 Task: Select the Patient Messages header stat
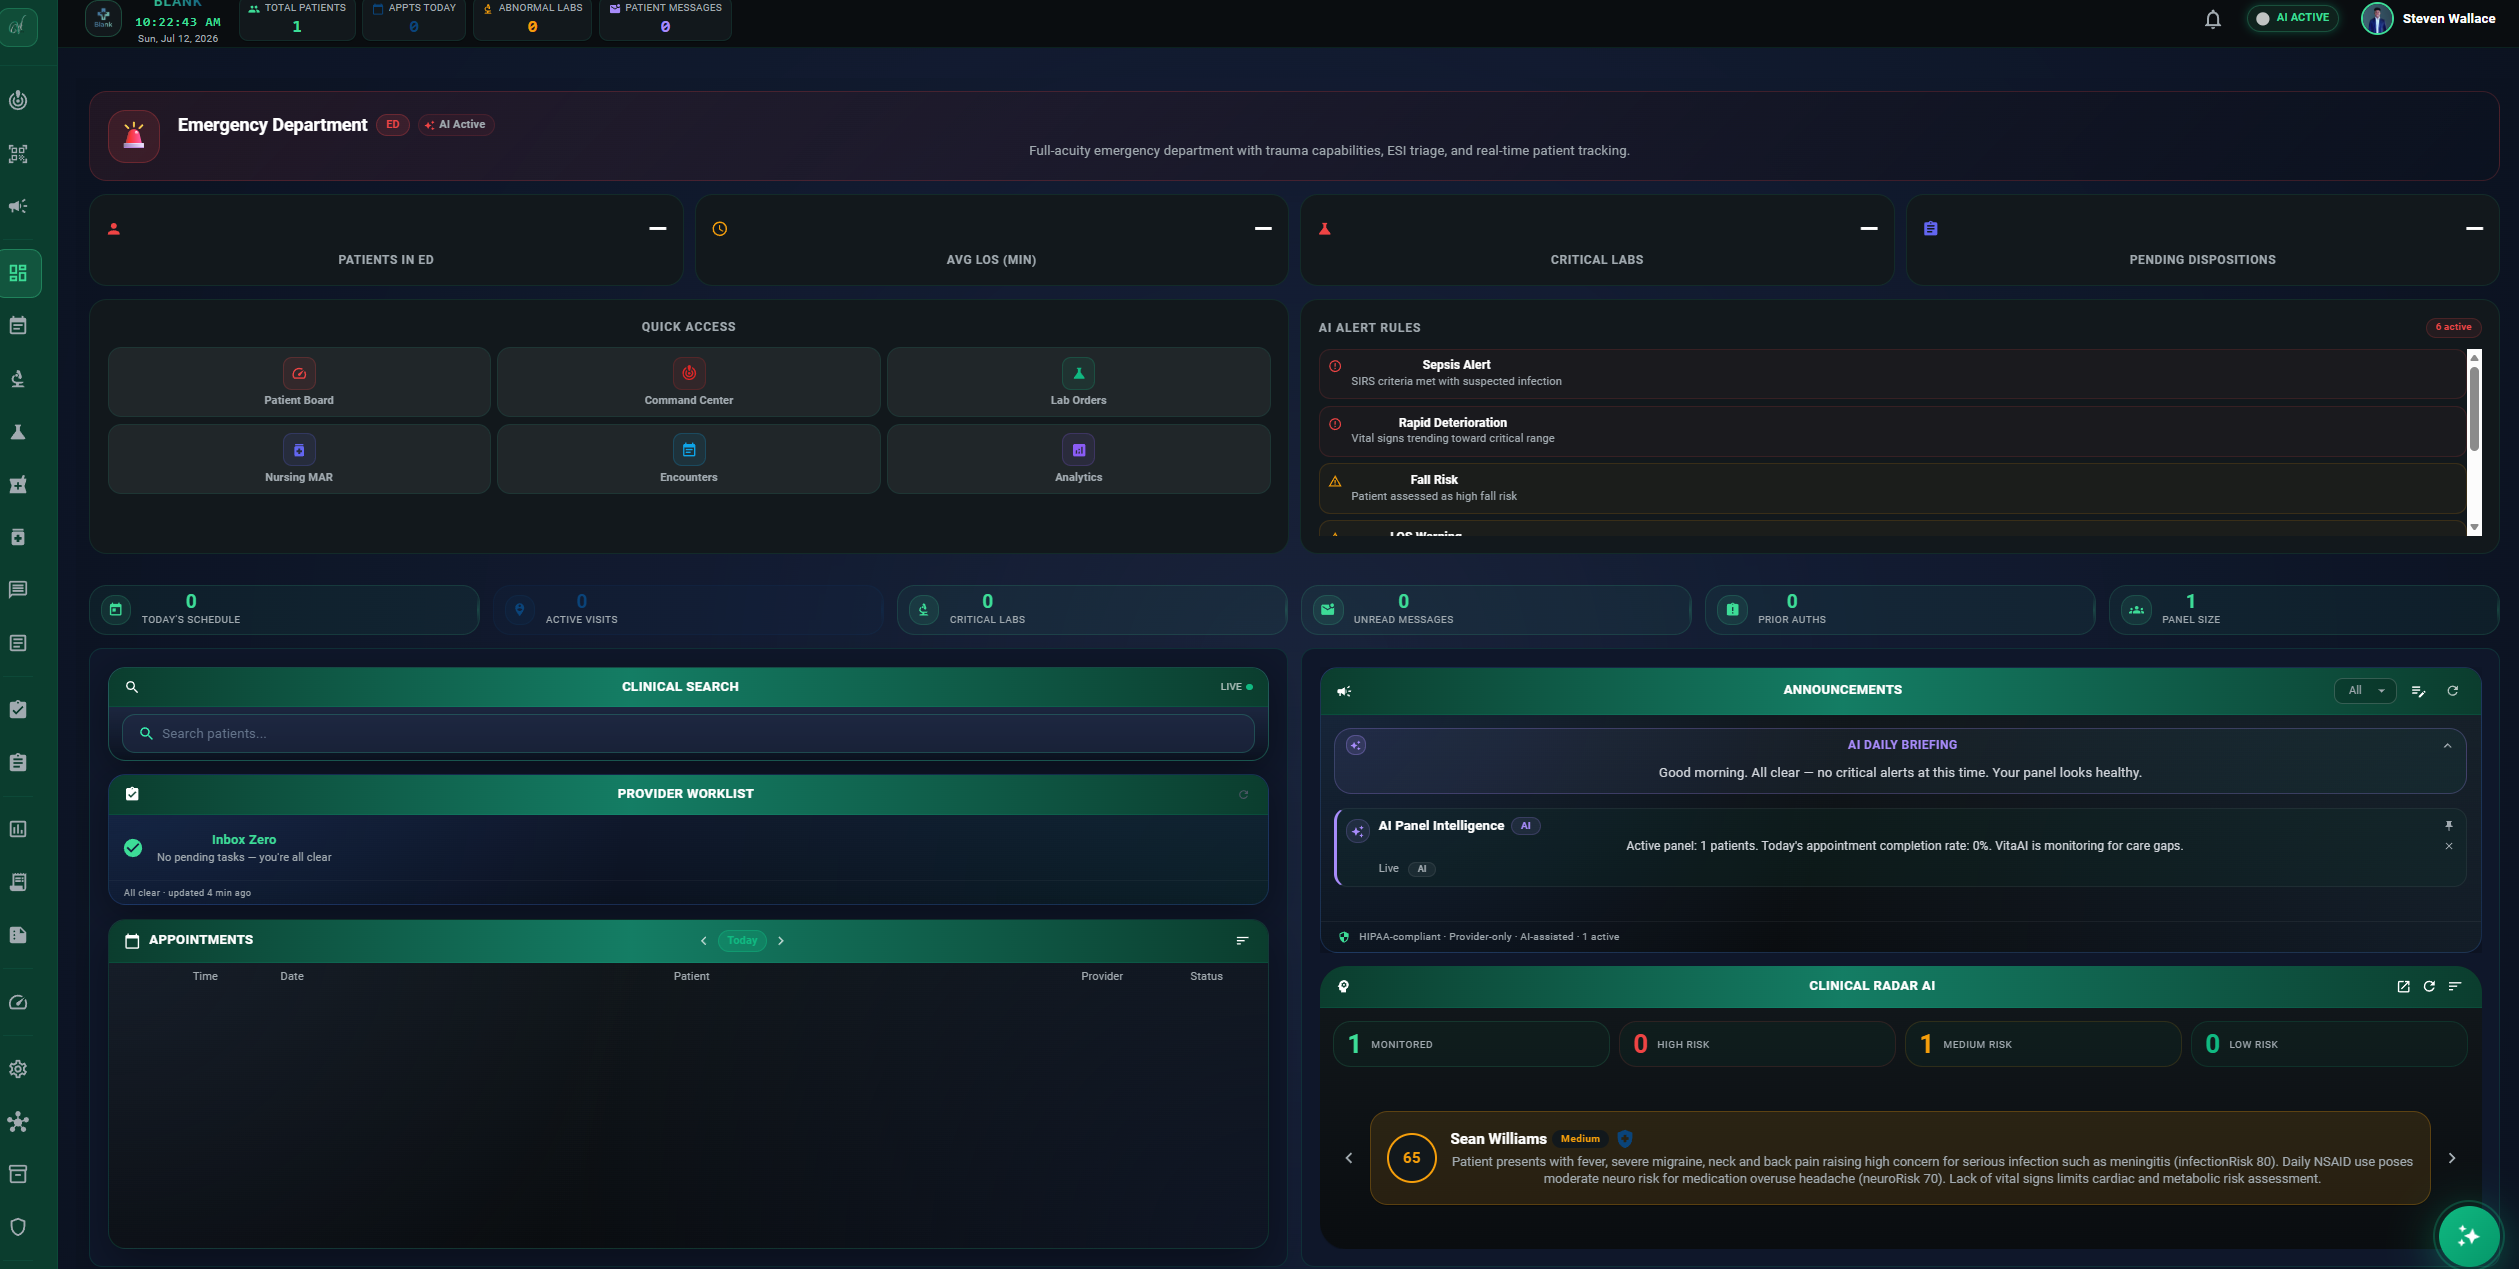coord(665,19)
